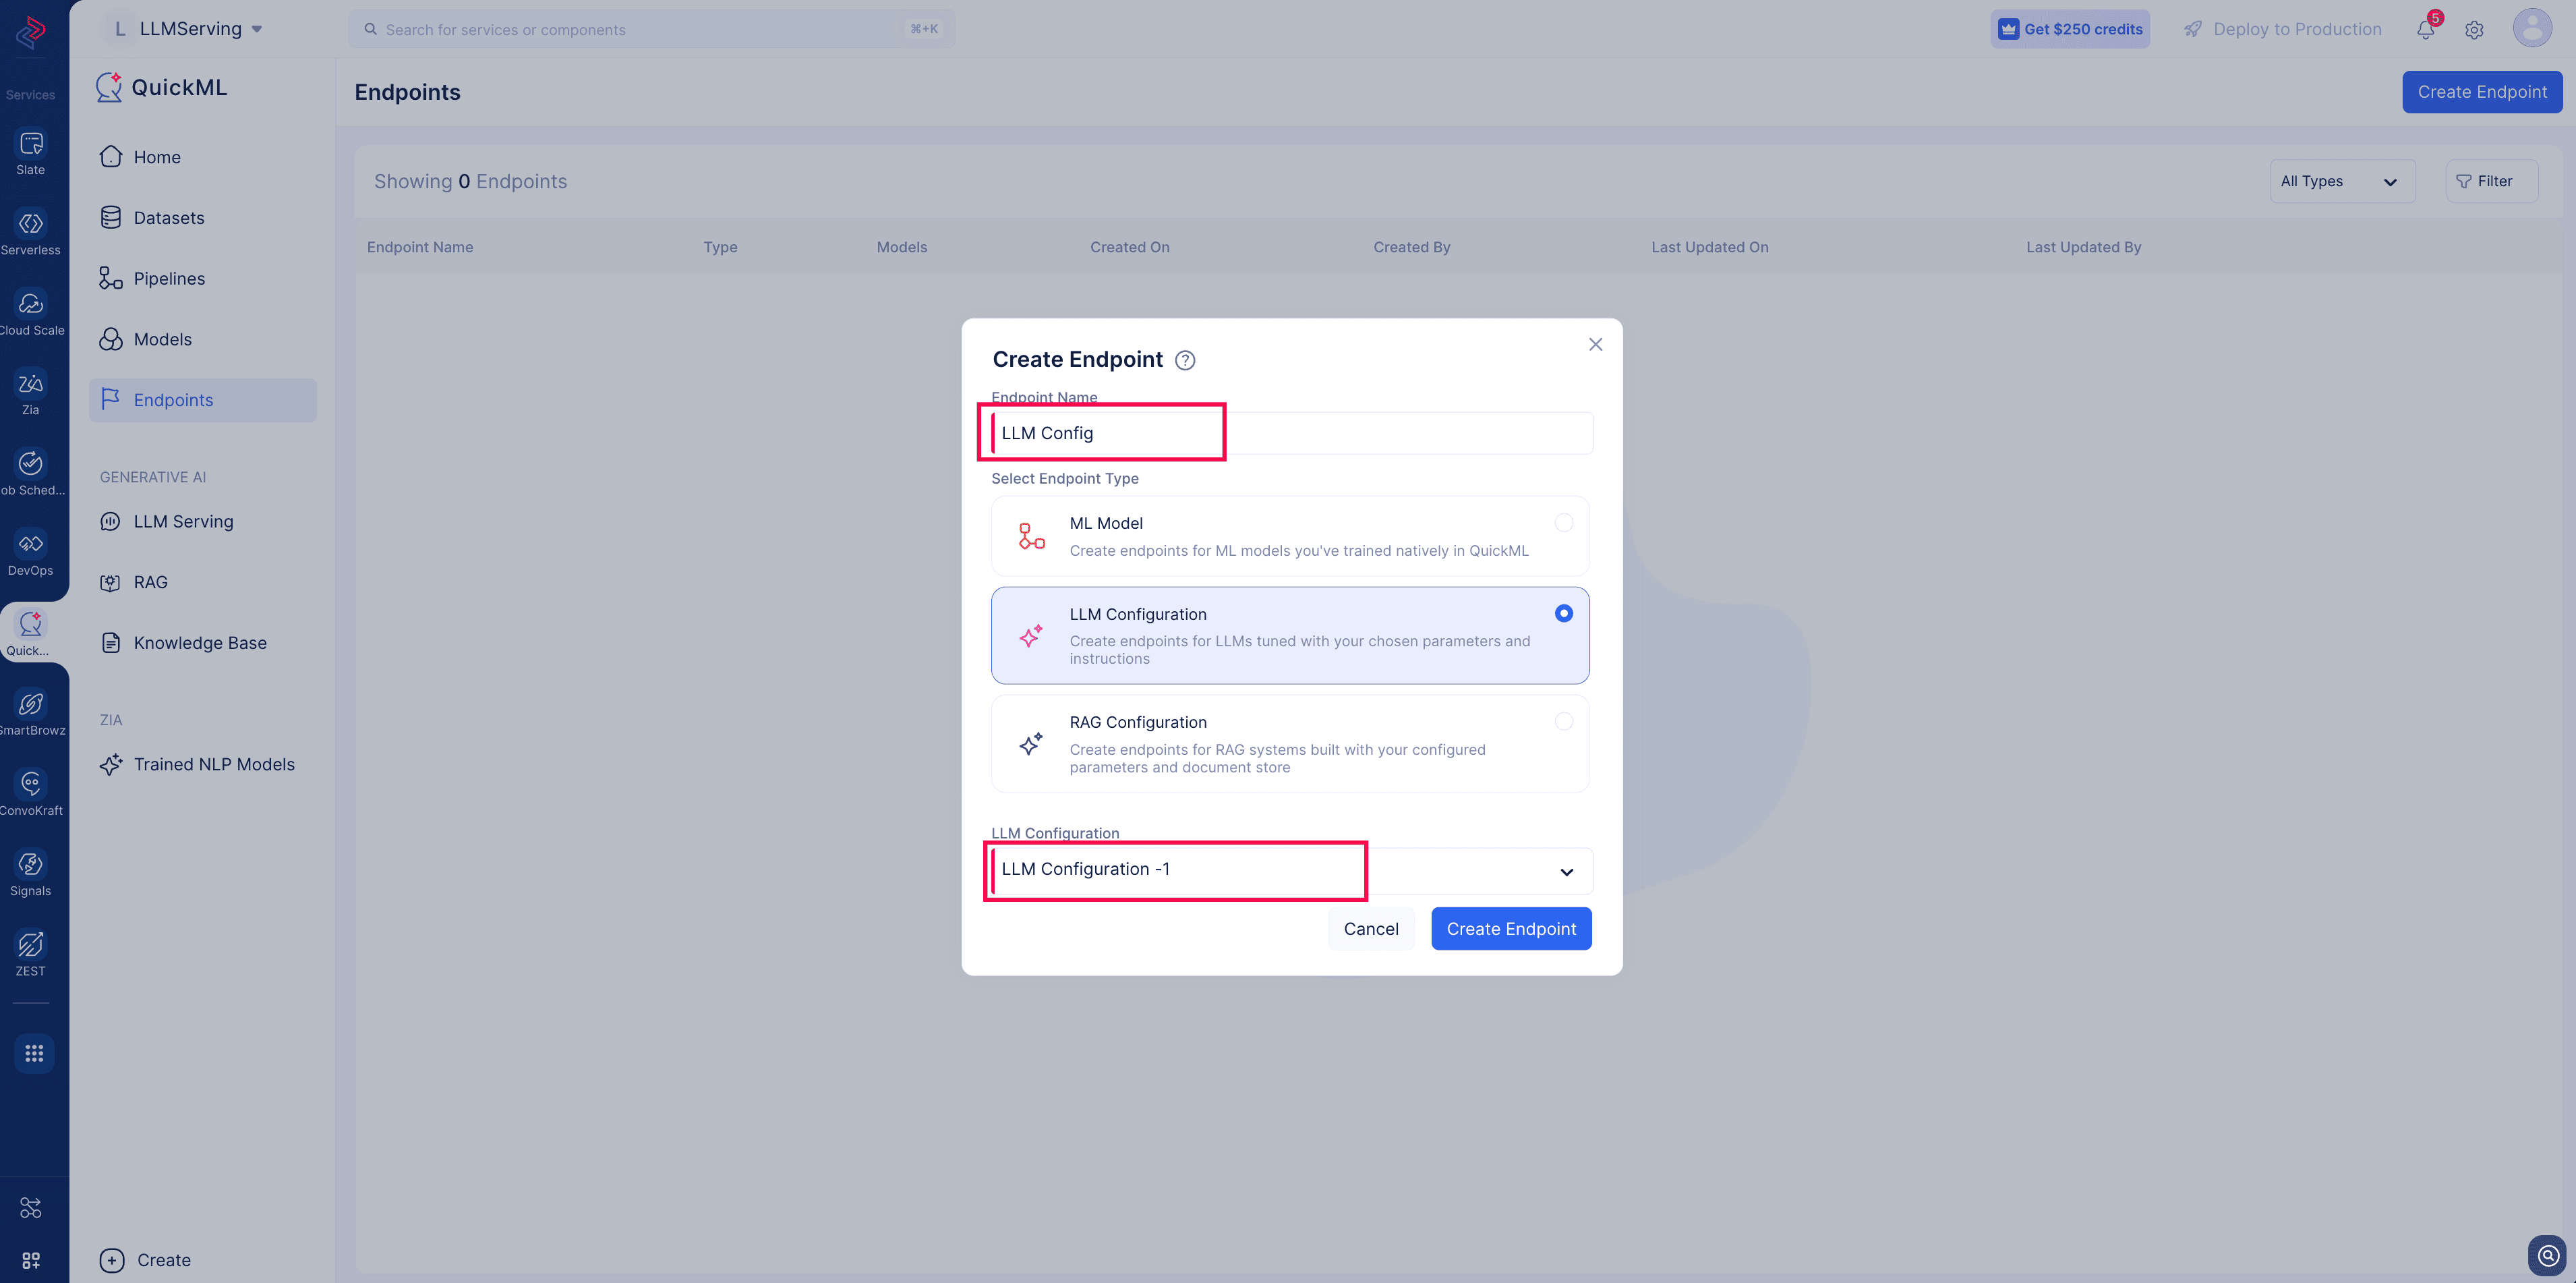Open RAG in the sidebar
Screen dimensions: 2576x1283
pos(202,583)
